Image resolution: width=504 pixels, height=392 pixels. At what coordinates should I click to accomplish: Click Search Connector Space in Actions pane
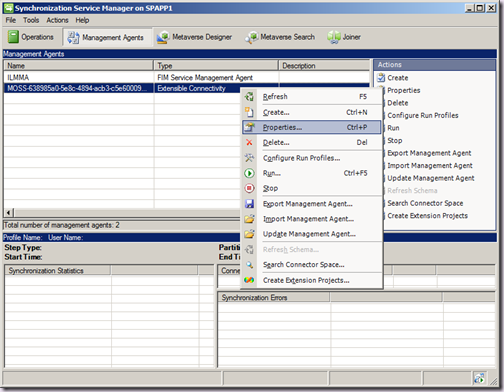425,203
